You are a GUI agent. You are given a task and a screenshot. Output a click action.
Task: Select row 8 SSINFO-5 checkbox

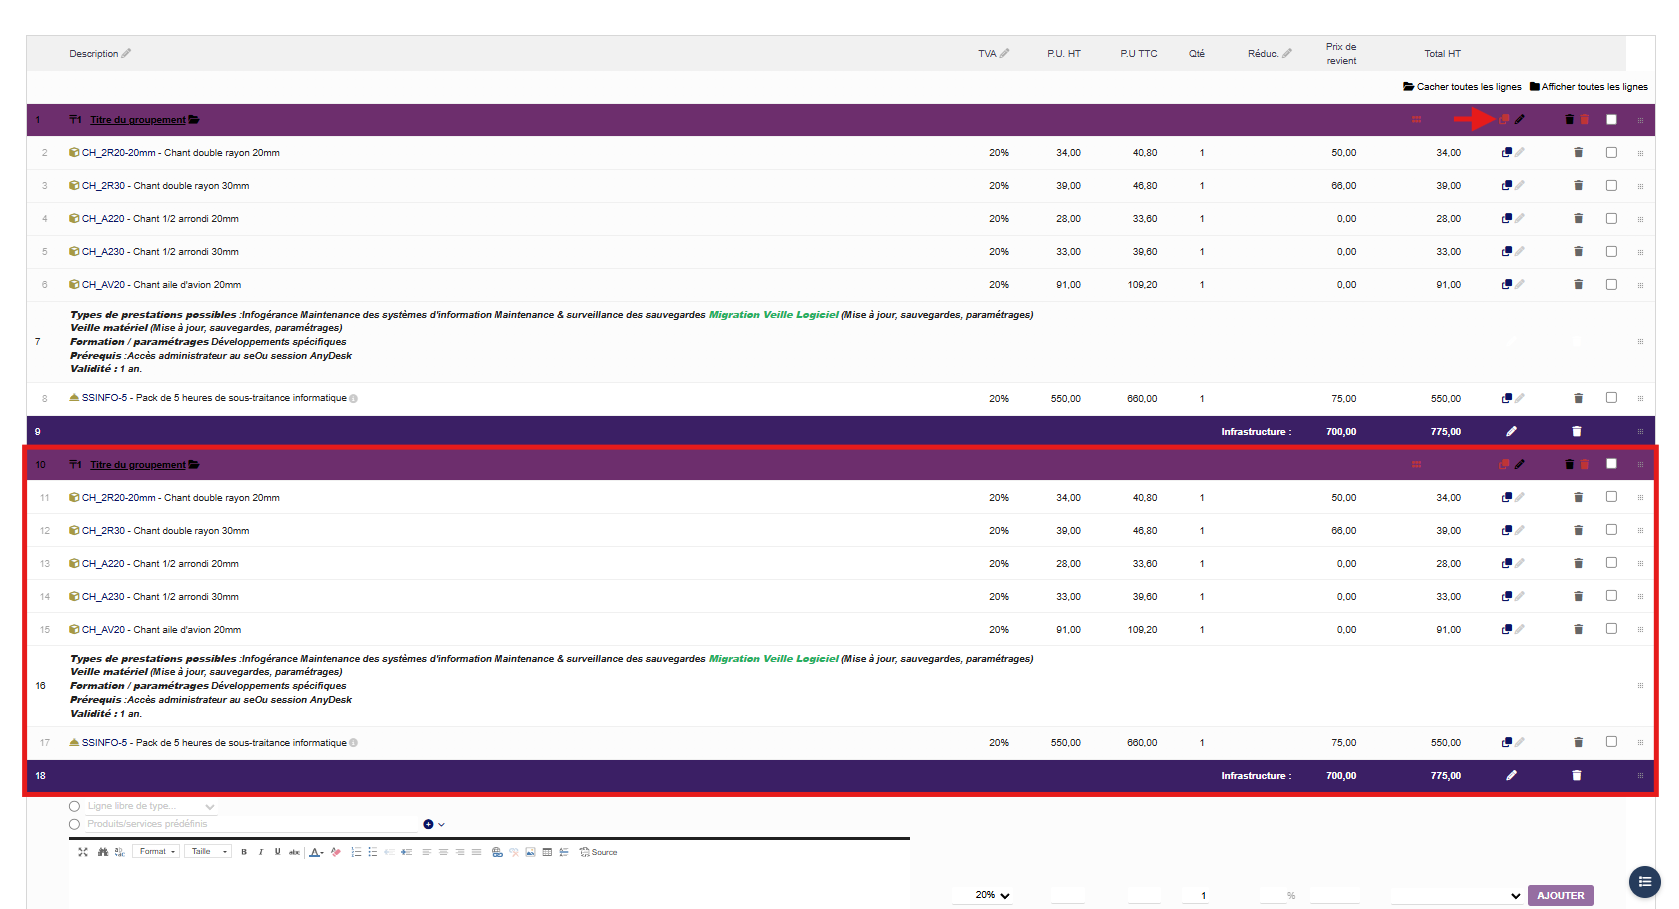pos(1611,397)
